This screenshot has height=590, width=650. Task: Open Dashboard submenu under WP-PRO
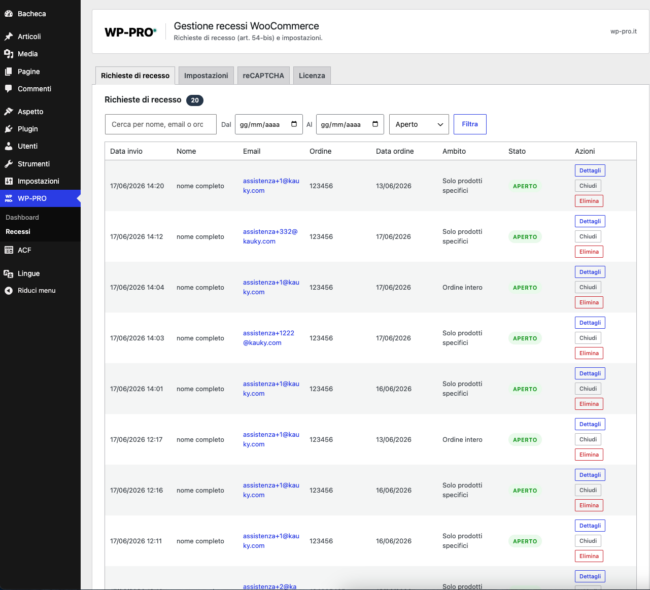(x=22, y=217)
